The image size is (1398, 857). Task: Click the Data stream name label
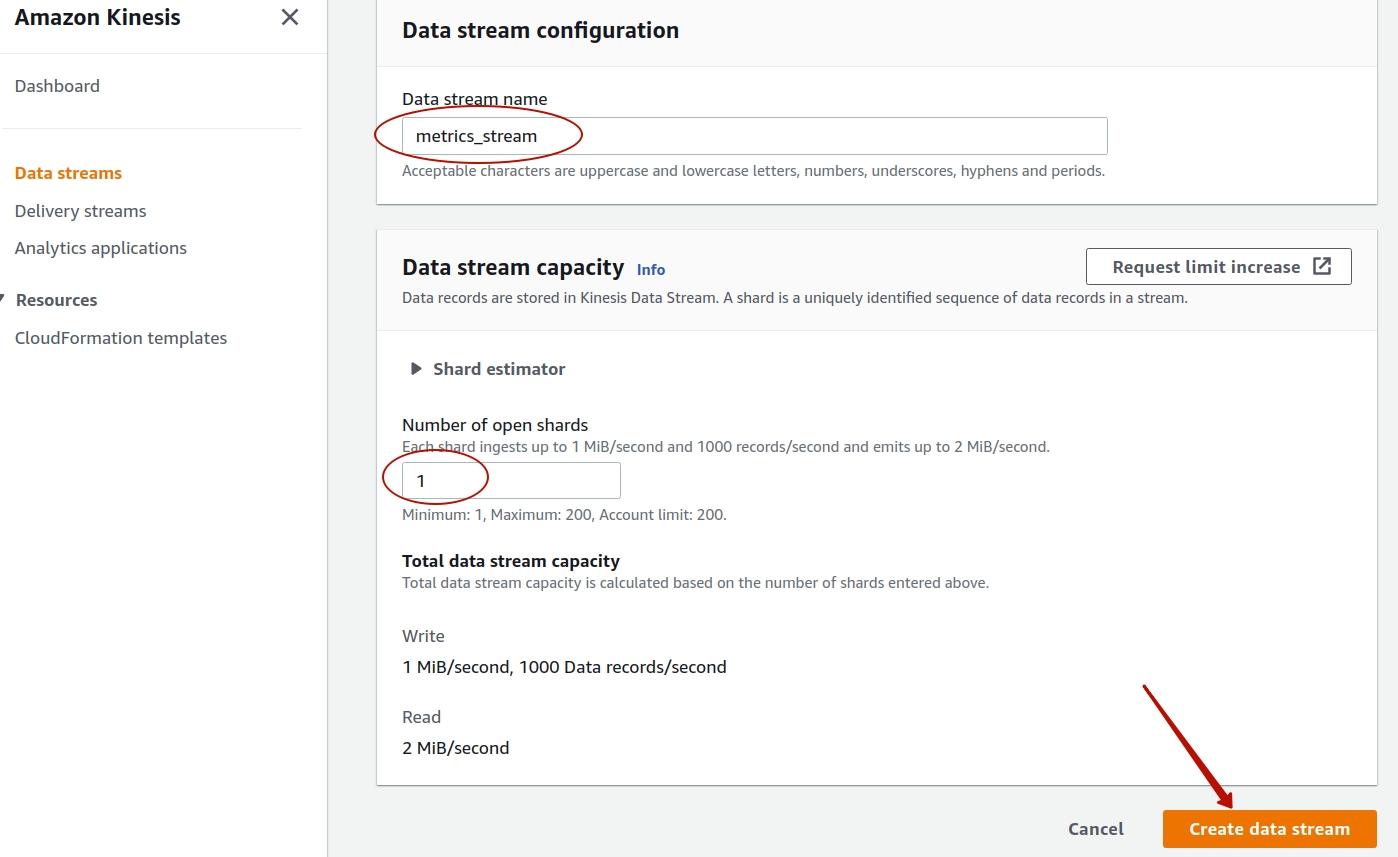pyautogui.click(x=474, y=99)
